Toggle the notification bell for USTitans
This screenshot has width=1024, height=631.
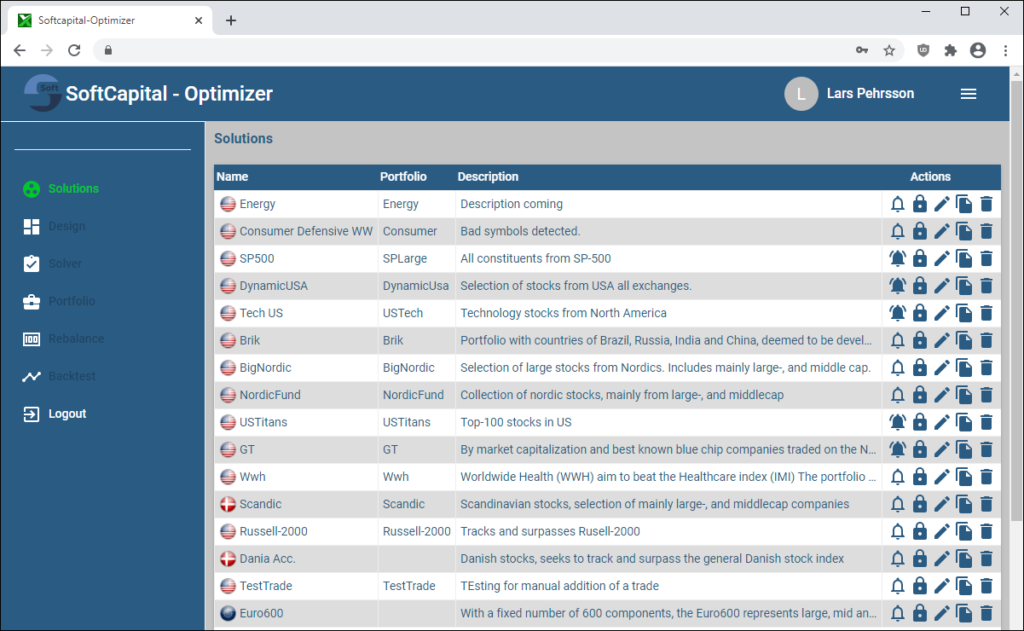coord(898,422)
